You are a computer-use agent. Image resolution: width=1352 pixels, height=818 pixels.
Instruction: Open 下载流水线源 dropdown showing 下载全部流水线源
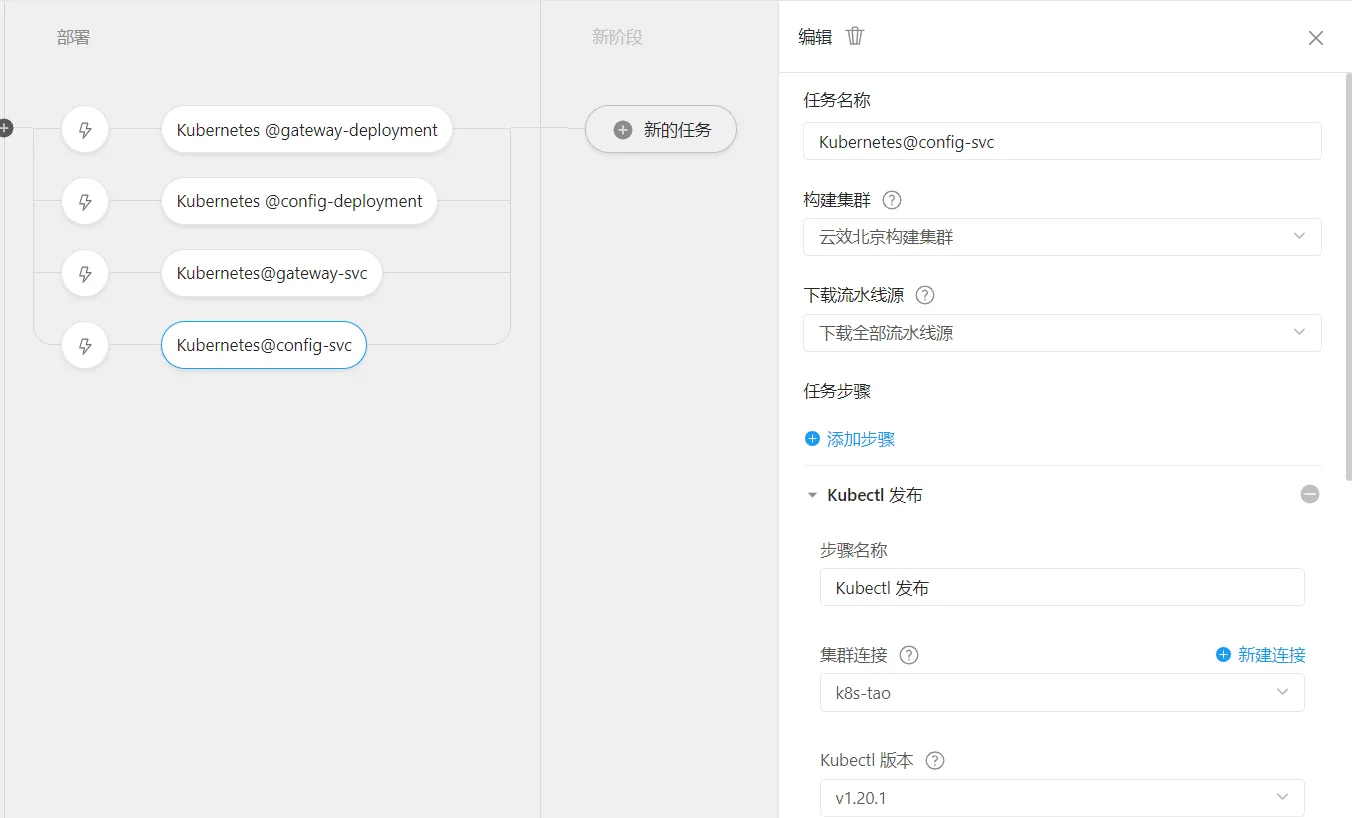tap(1062, 333)
